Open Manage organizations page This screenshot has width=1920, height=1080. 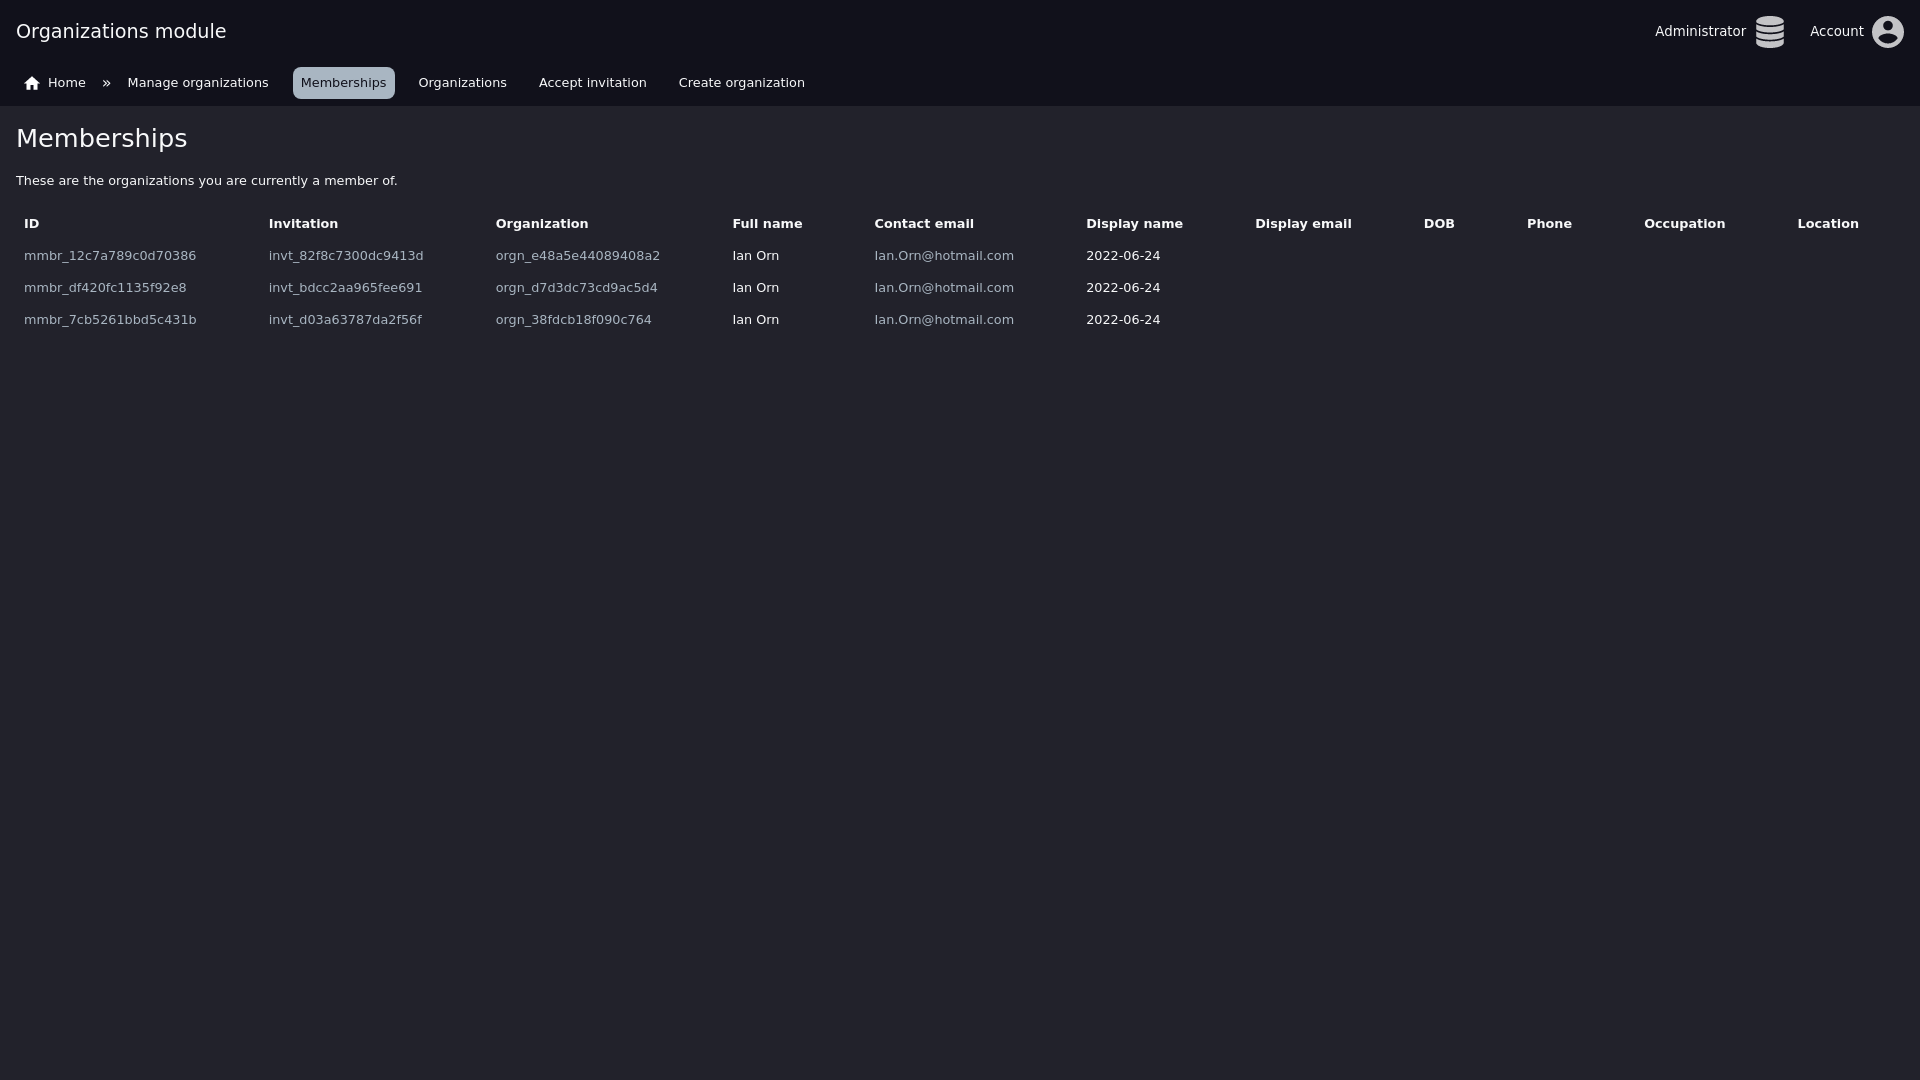[197, 83]
